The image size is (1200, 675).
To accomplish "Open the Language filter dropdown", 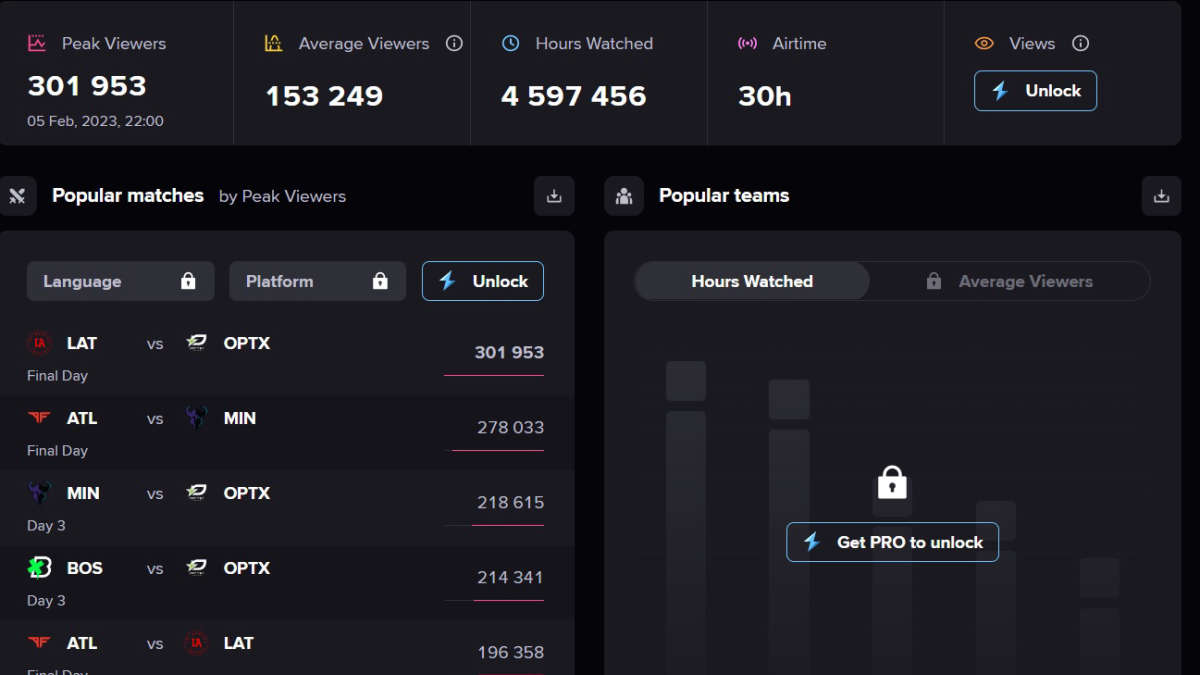I will click(120, 281).
